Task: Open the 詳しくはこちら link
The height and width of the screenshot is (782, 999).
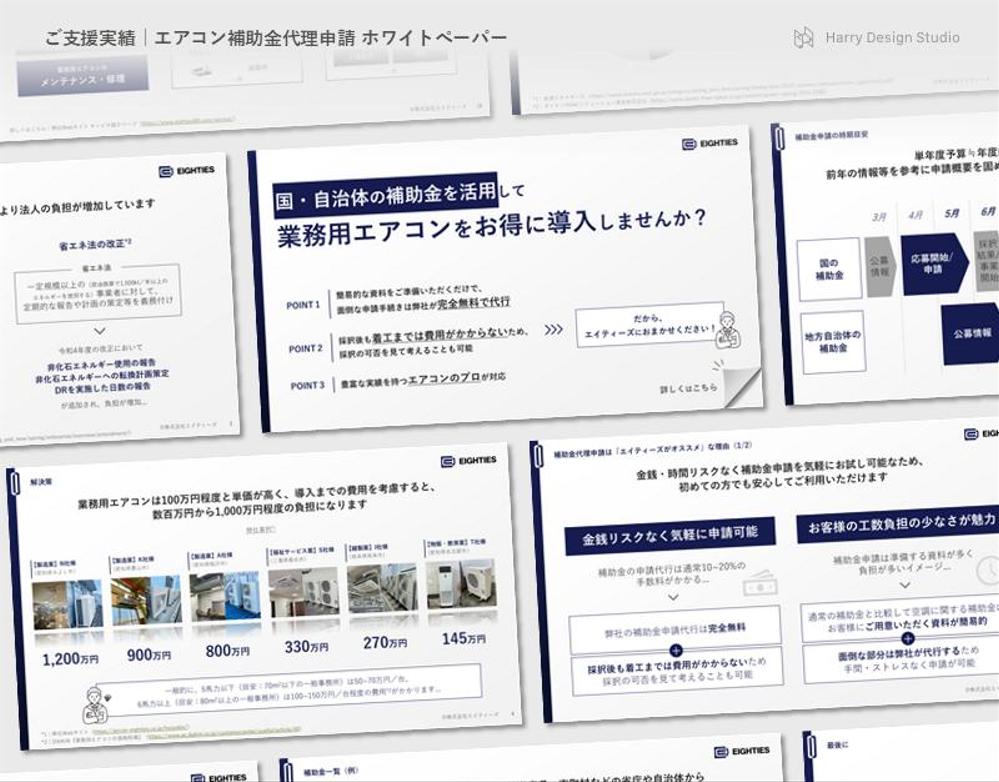Action: pyautogui.click(x=689, y=387)
